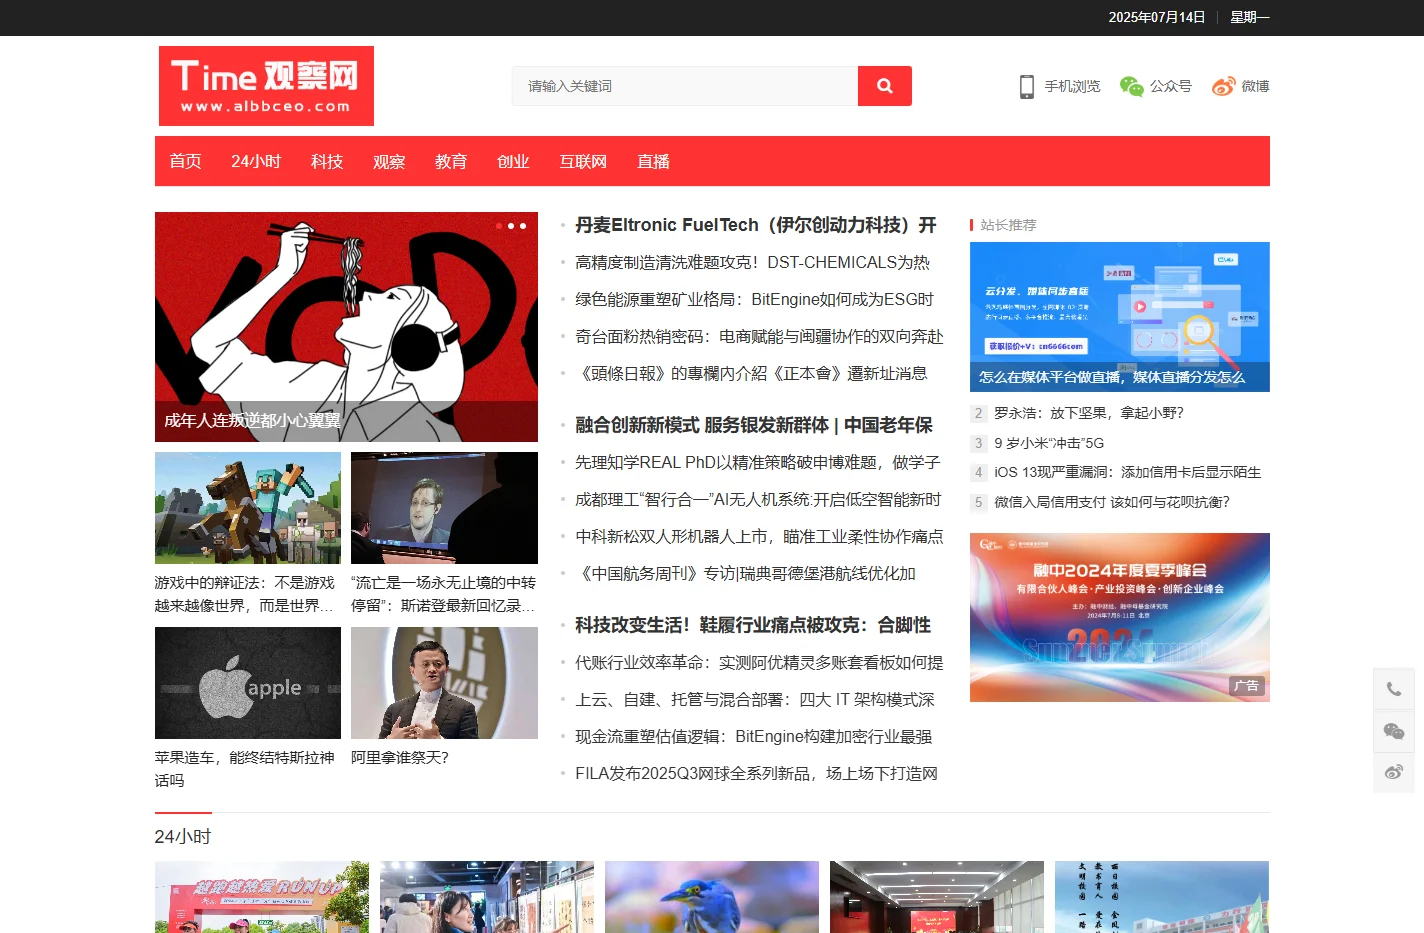1424x933 pixels.
Task: Open the Weibo icon in header
Action: click(x=1223, y=87)
